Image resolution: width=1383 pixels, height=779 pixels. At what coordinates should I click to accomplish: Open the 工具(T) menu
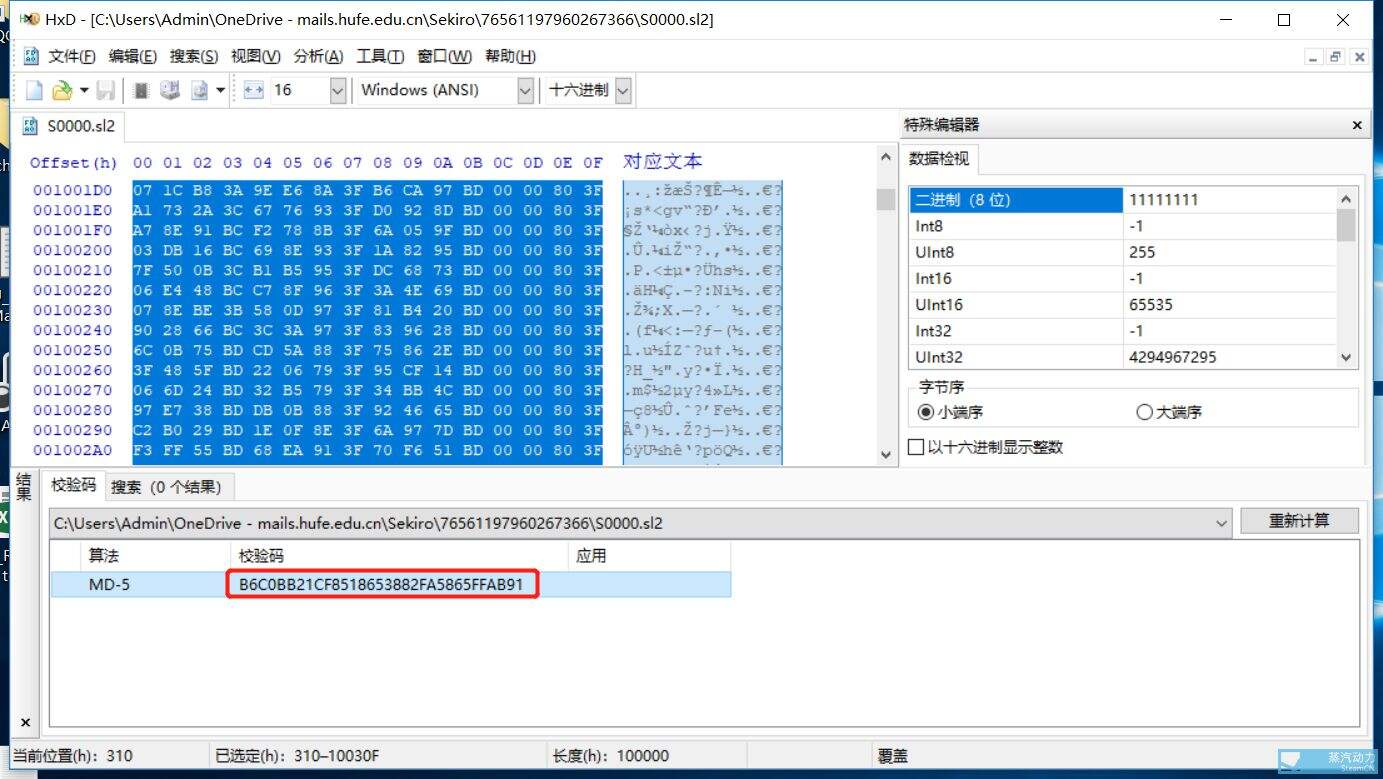tap(380, 56)
